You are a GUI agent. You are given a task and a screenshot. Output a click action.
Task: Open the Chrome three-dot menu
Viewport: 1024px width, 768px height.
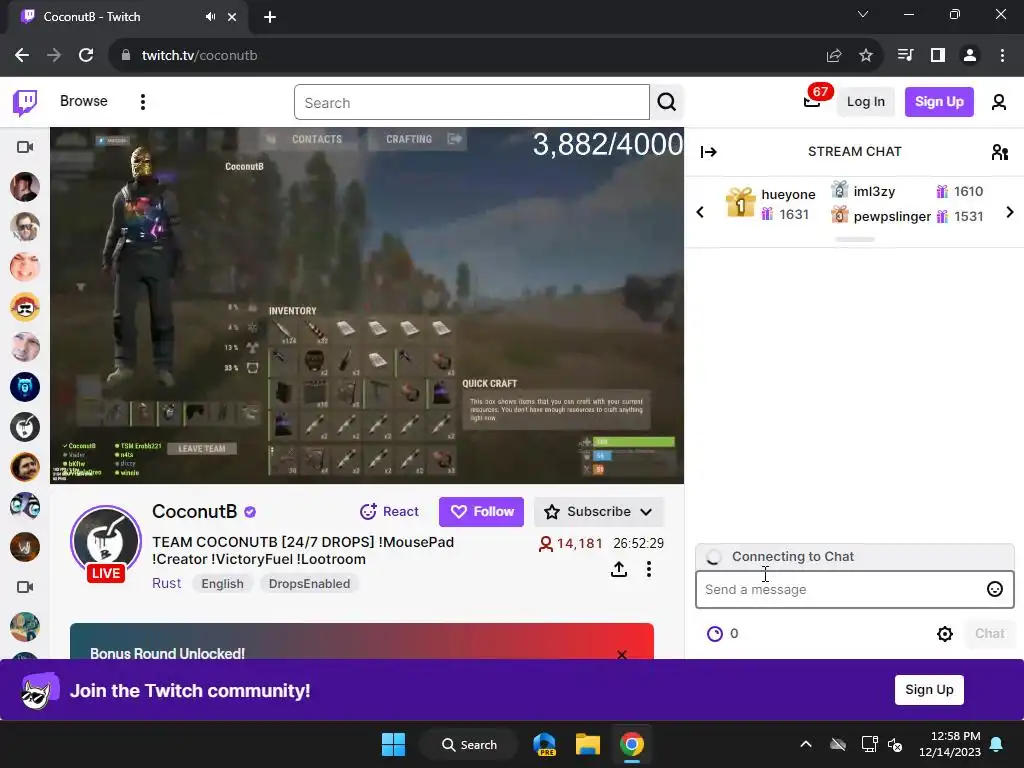(1002, 56)
